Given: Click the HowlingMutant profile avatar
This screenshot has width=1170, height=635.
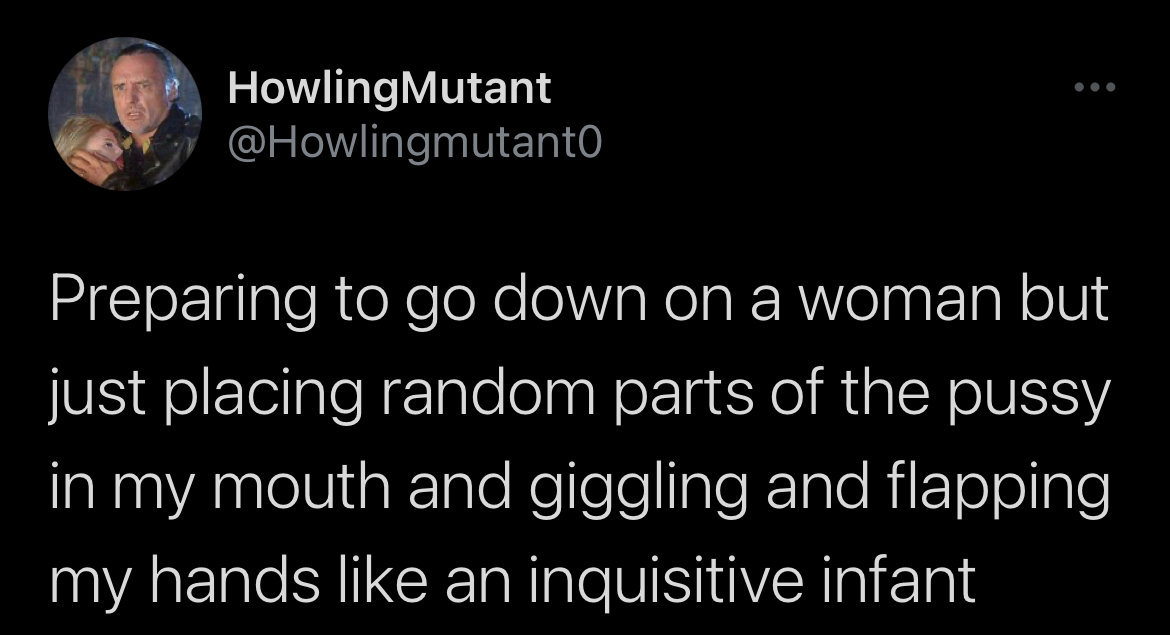Looking at the screenshot, I should pyautogui.click(x=125, y=113).
